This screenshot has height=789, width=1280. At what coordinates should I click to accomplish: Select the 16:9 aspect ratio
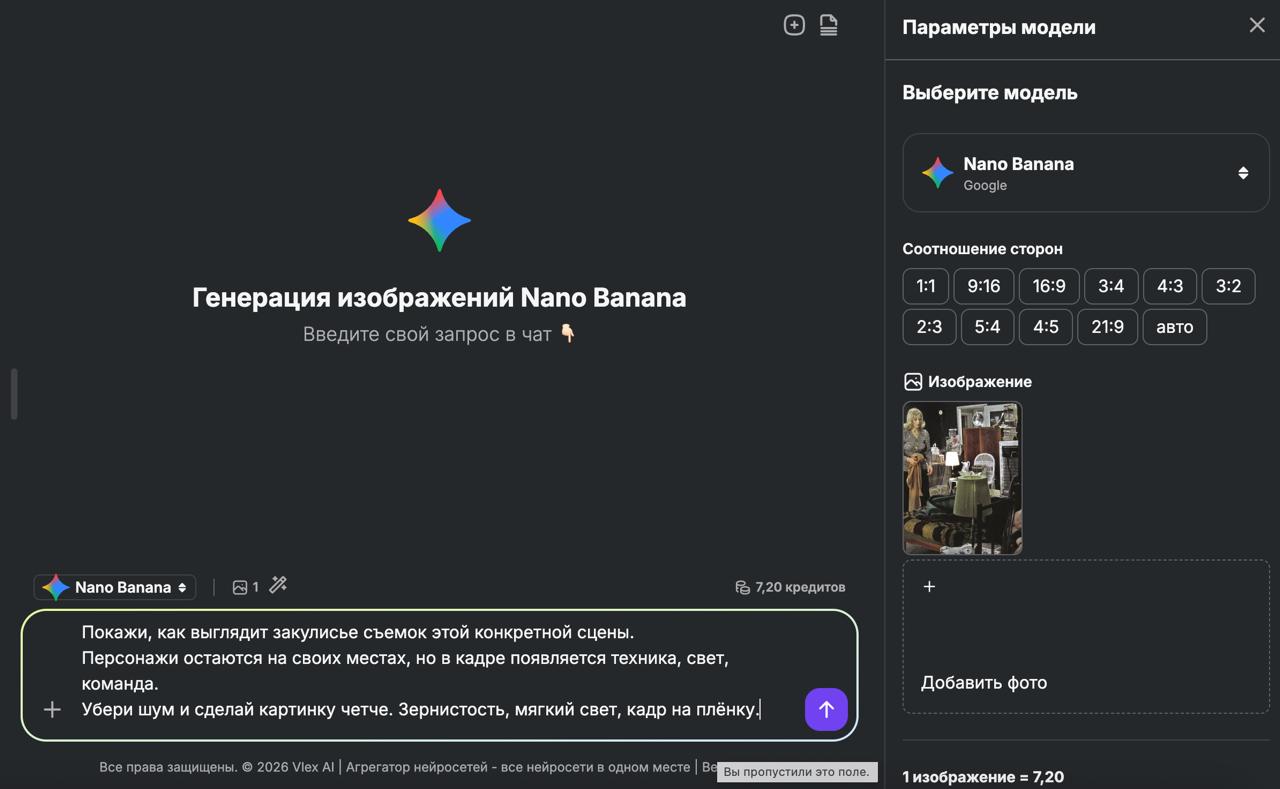1048,286
